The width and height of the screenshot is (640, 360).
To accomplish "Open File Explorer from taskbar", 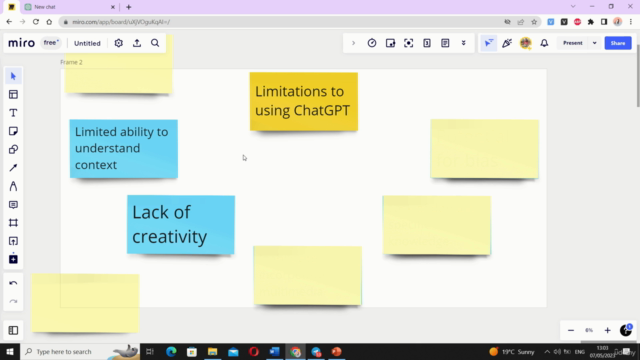I will point(212,351).
